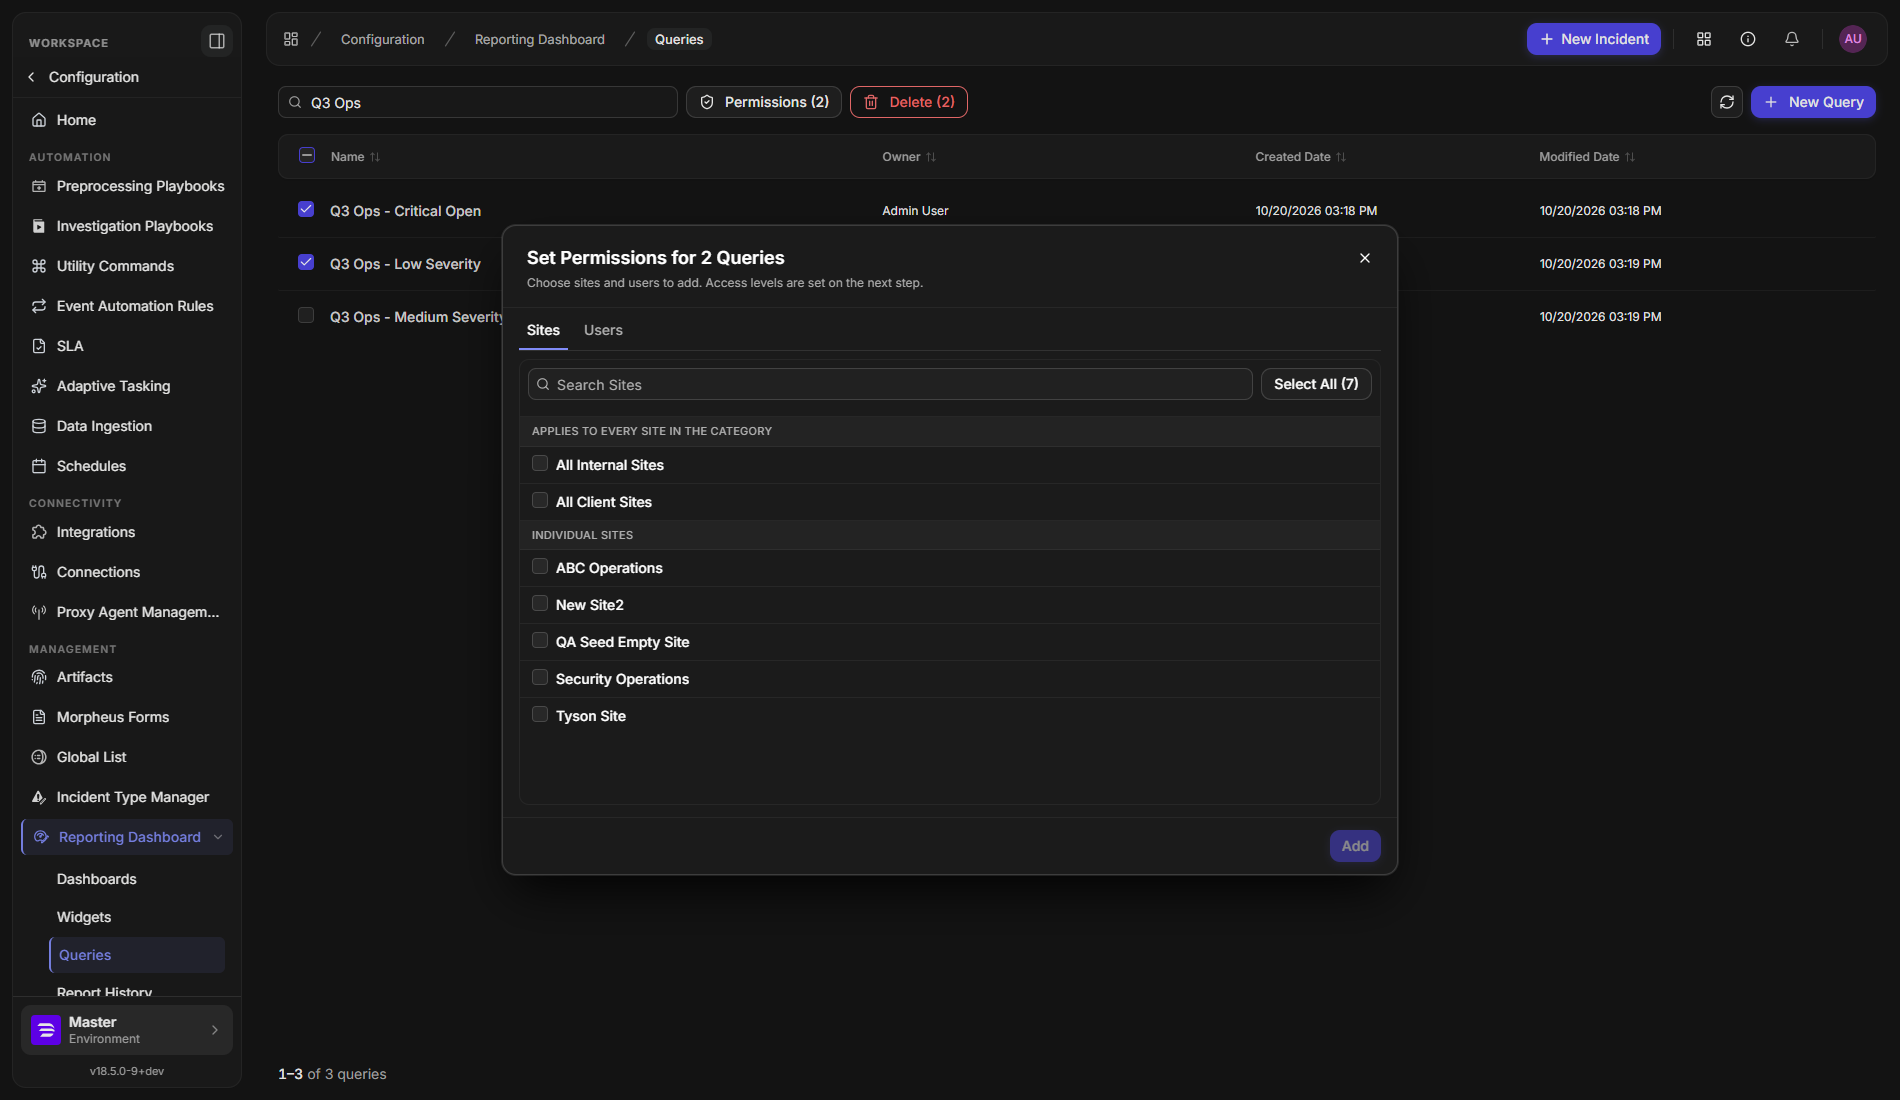The width and height of the screenshot is (1900, 1100).
Task: Open Artifacts page
Action: 127,677
